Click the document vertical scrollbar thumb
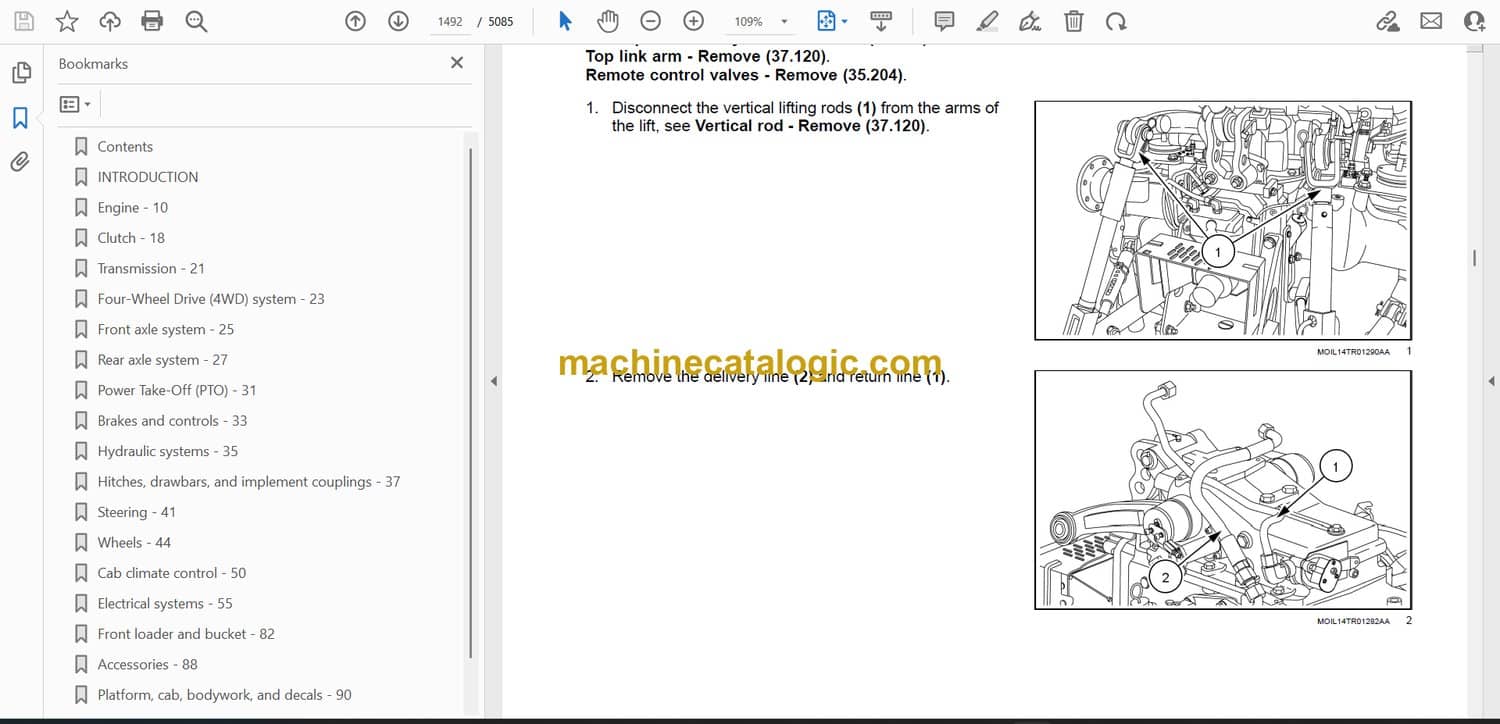This screenshot has width=1500, height=724. [1475, 258]
